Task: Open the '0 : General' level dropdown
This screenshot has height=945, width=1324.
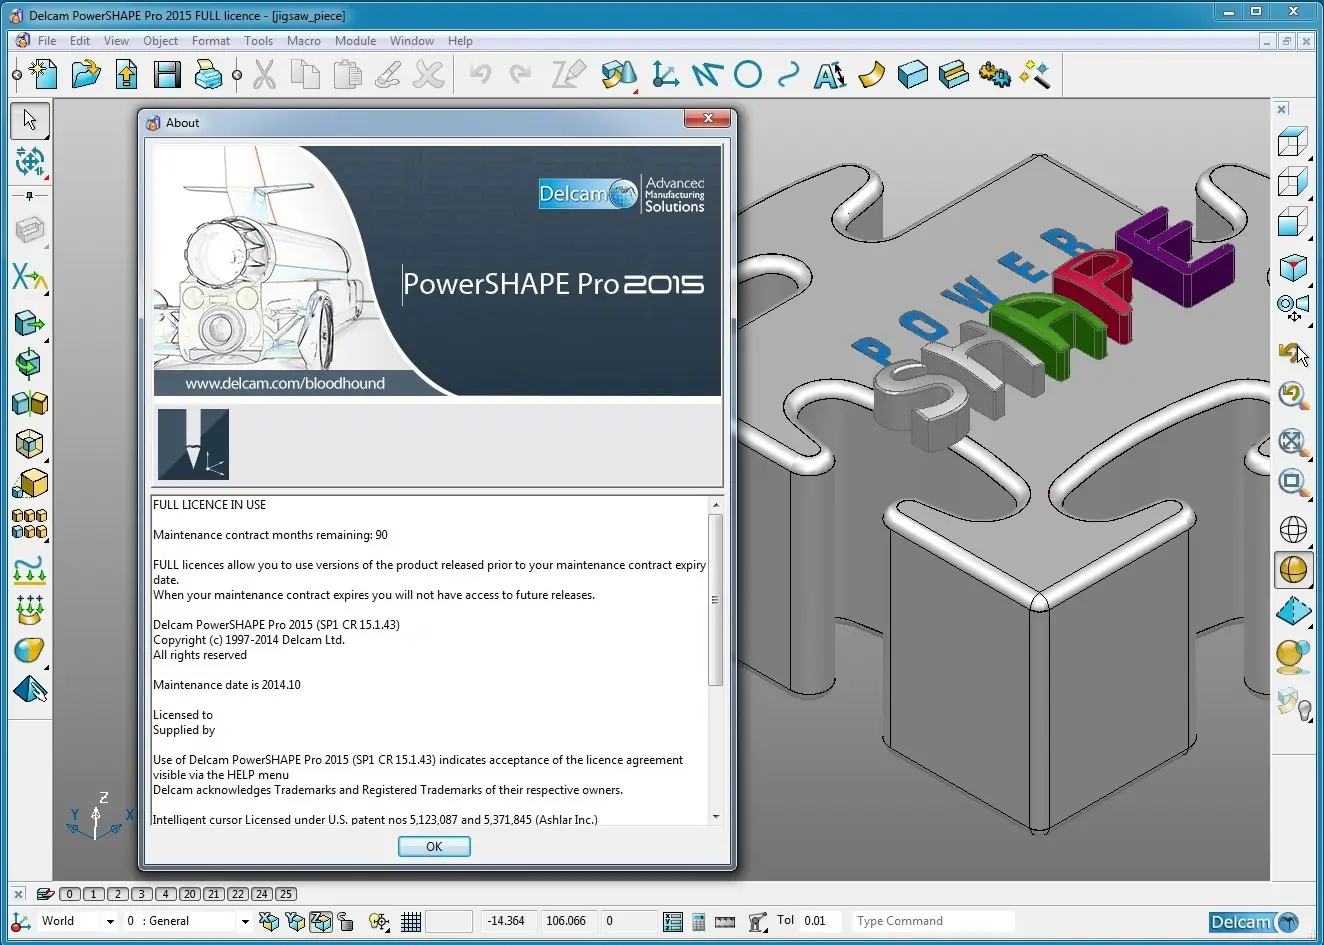Action: click(245, 921)
